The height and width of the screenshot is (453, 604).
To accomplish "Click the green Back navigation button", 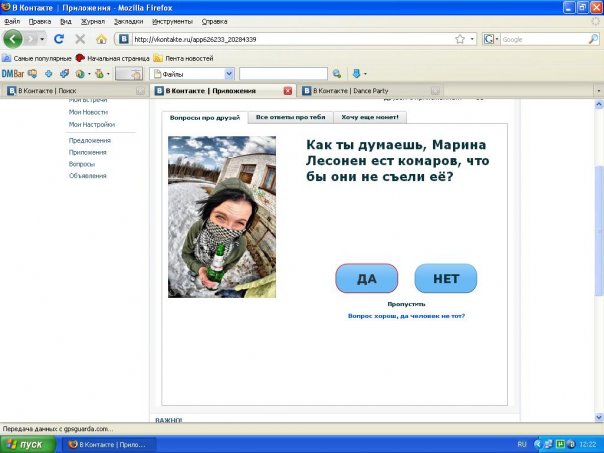I will 13,39.
